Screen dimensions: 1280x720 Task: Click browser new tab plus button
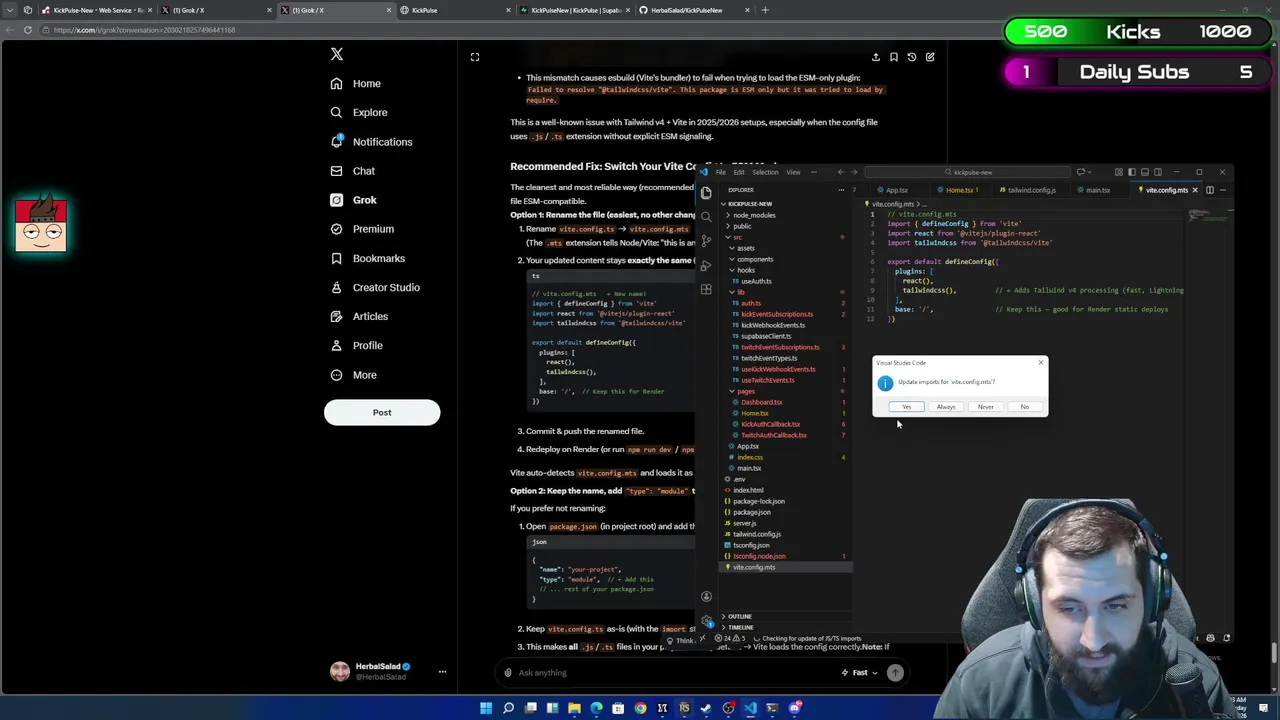pyautogui.click(x=765, y=10)
